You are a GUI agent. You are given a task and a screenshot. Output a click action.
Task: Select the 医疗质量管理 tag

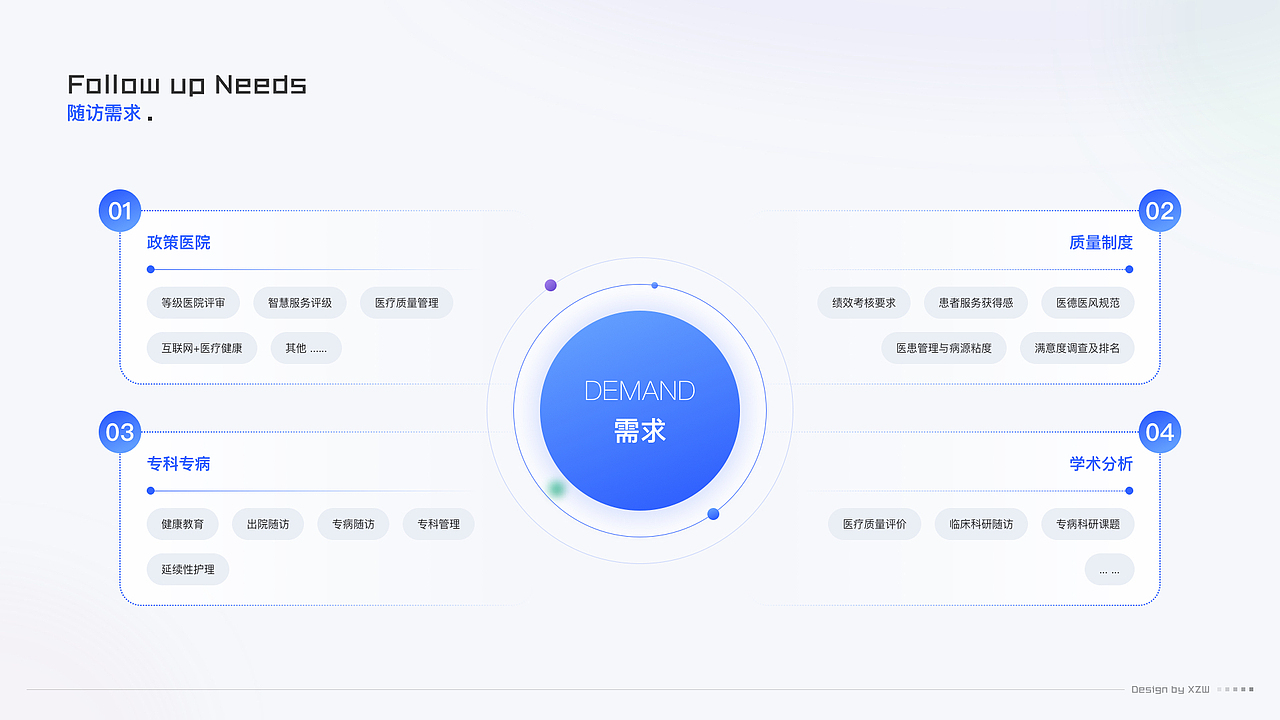[x=407, y=302]
